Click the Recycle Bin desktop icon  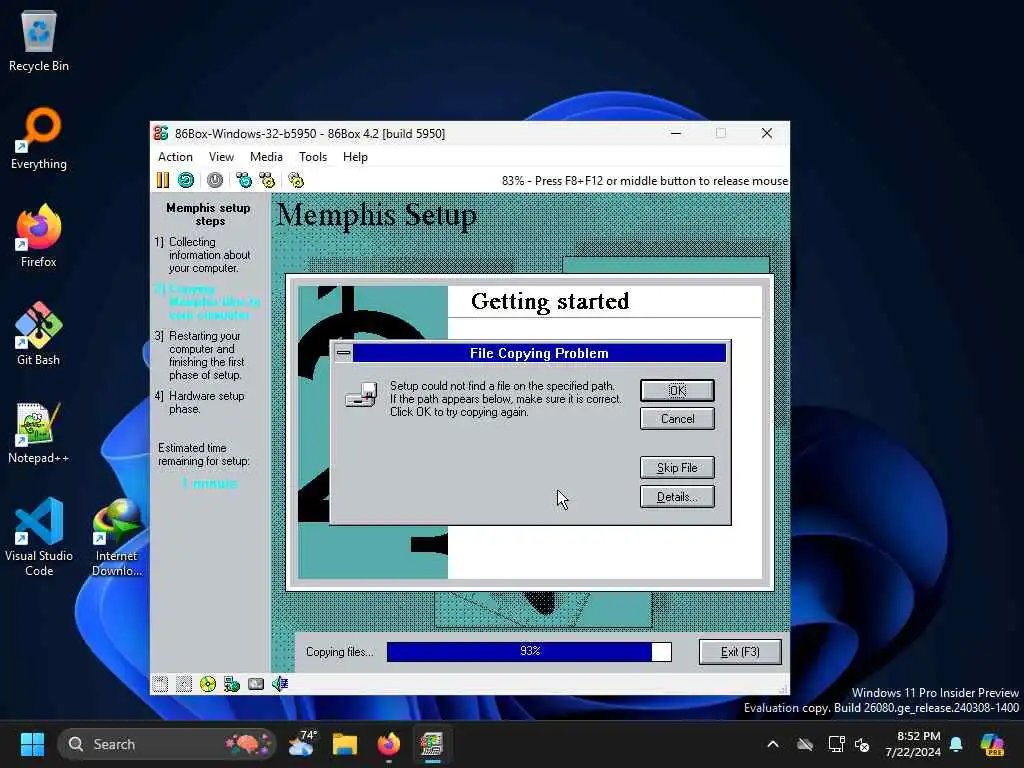click(39, 41)
